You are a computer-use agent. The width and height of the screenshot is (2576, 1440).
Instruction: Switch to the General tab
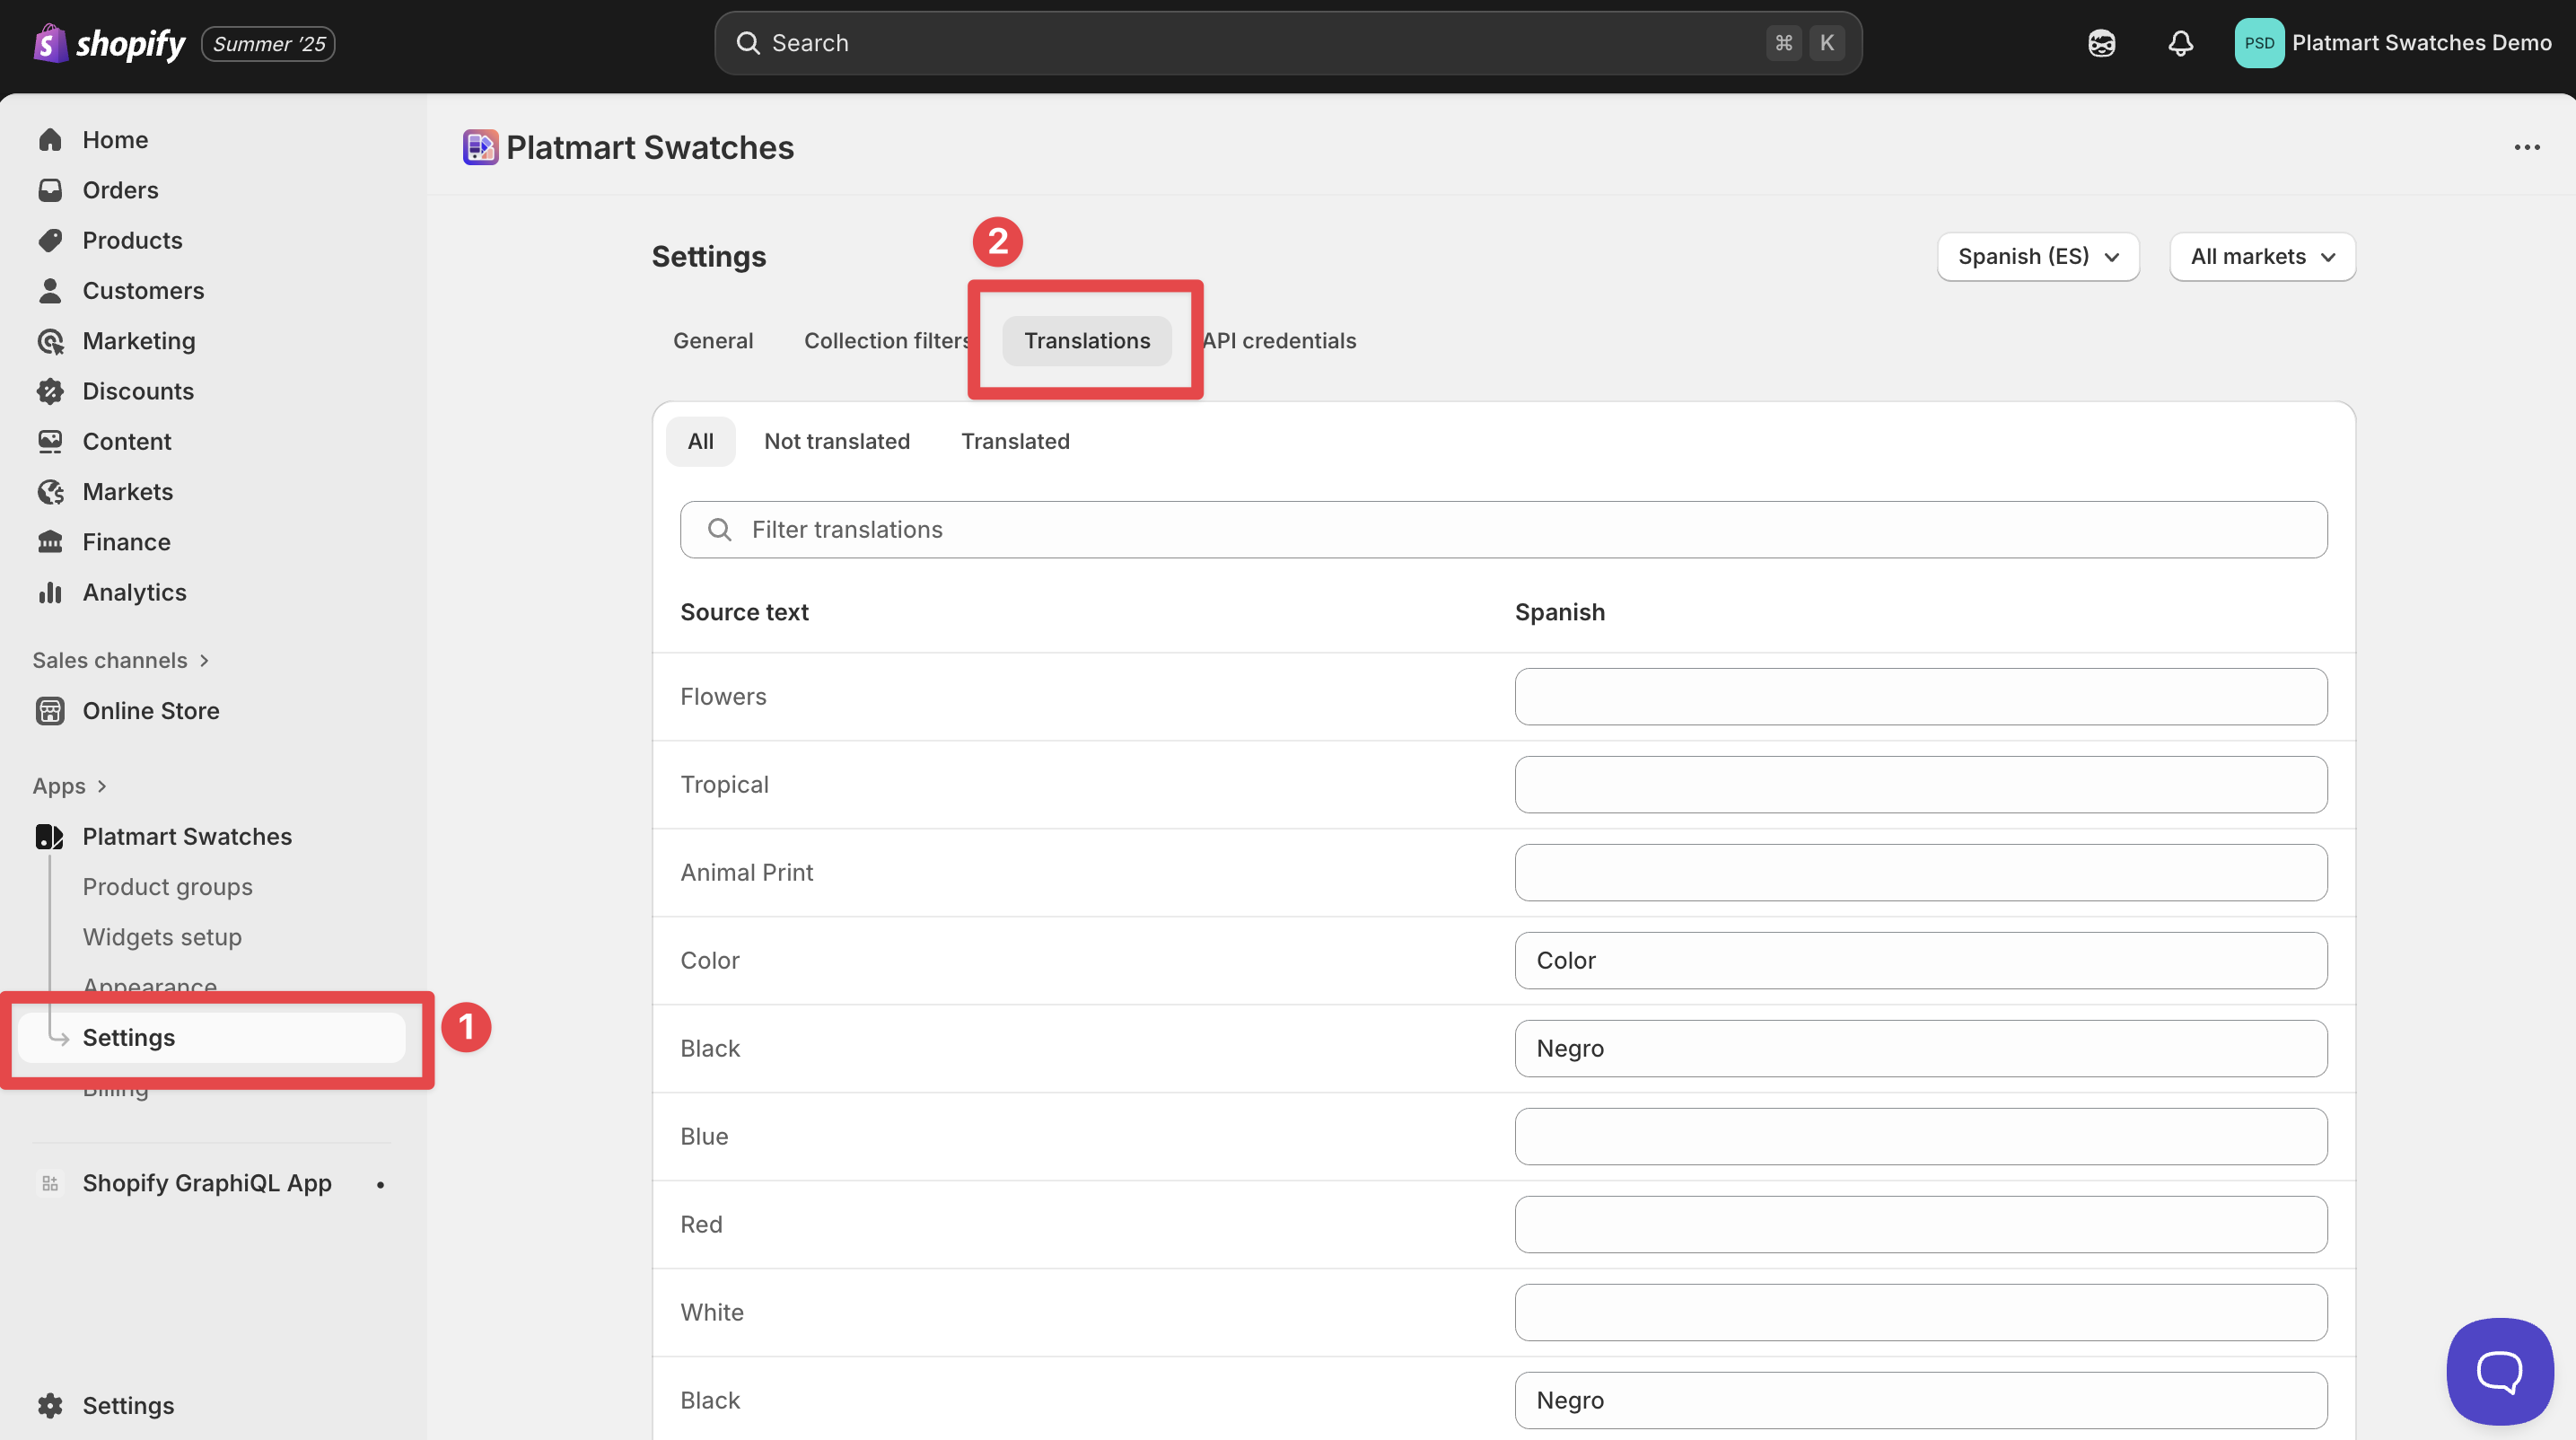point(713,341)
